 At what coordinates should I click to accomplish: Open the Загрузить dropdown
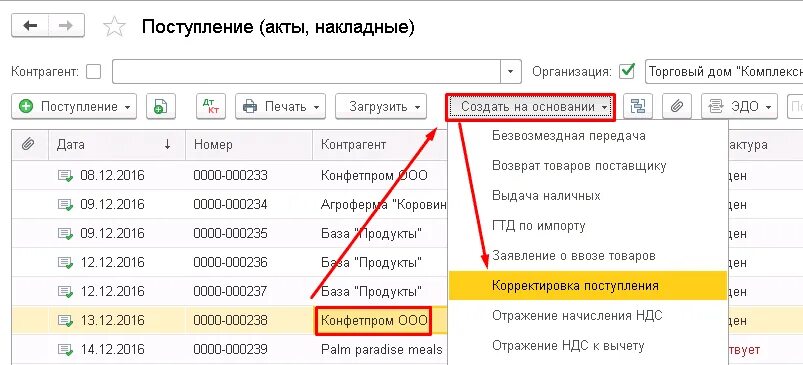pos(381,106)
